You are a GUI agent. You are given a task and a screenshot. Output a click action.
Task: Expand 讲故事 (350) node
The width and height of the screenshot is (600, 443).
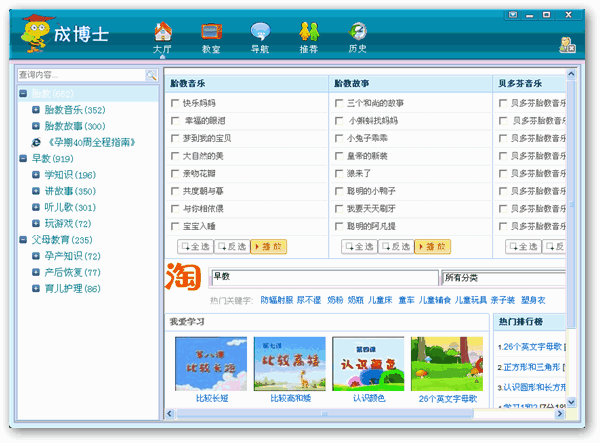(36, 191)
